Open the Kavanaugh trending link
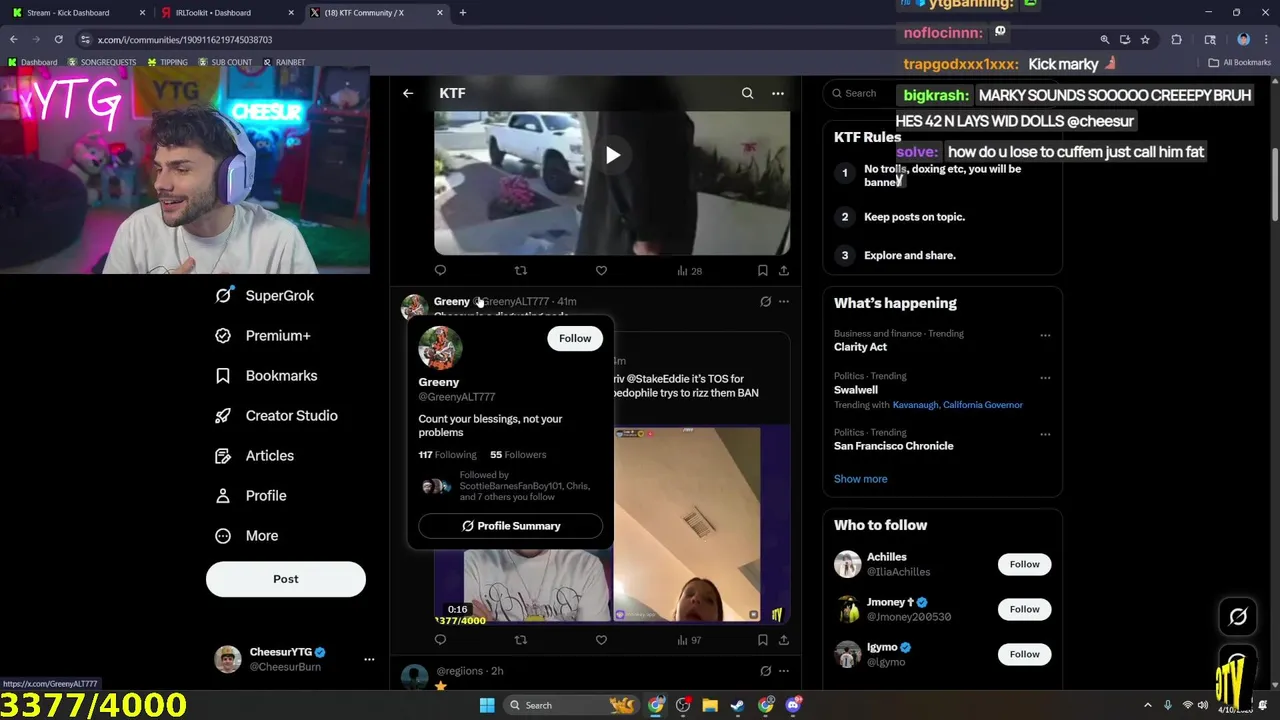1280x720 pixels. pos(915,405)
